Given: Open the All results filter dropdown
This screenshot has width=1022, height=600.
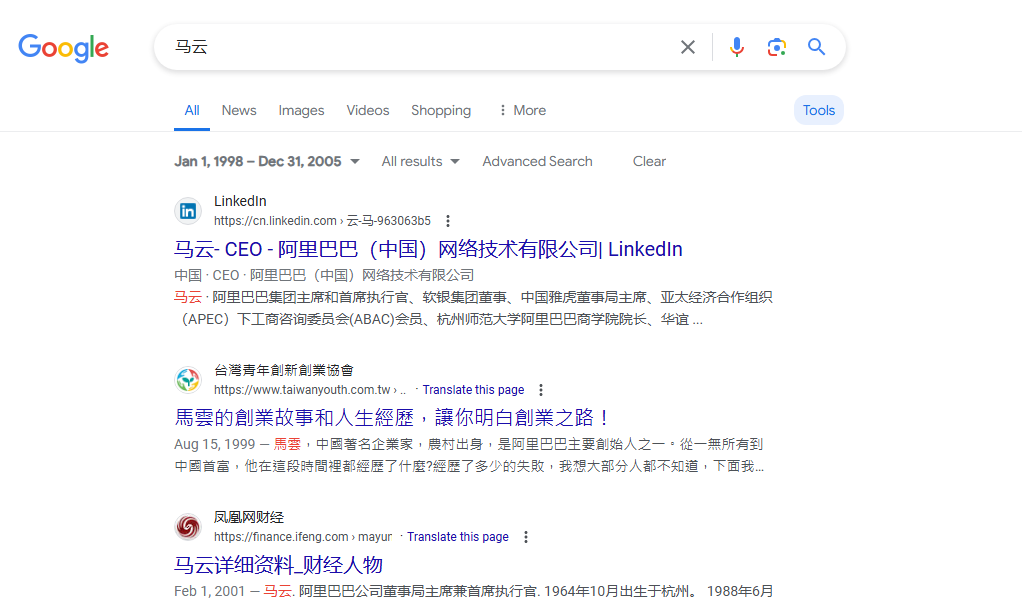Looking at the screenshot, I should [x=420, y=162].
